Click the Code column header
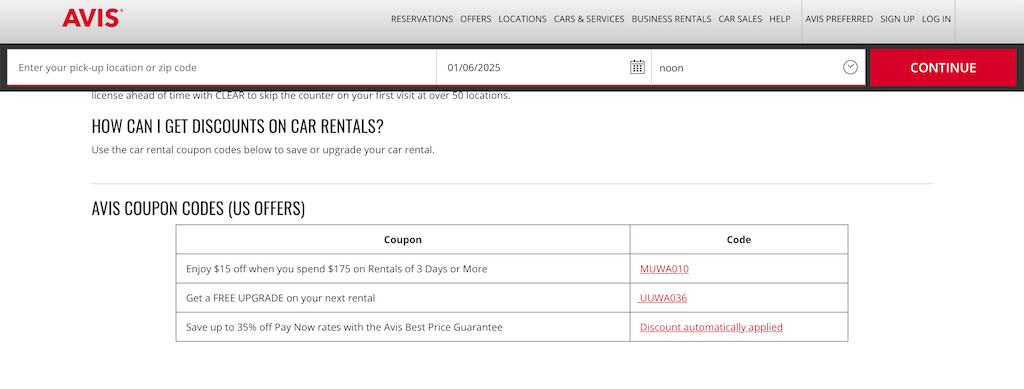This screenshot has width=1024, height=389. [x=739, y=240]
